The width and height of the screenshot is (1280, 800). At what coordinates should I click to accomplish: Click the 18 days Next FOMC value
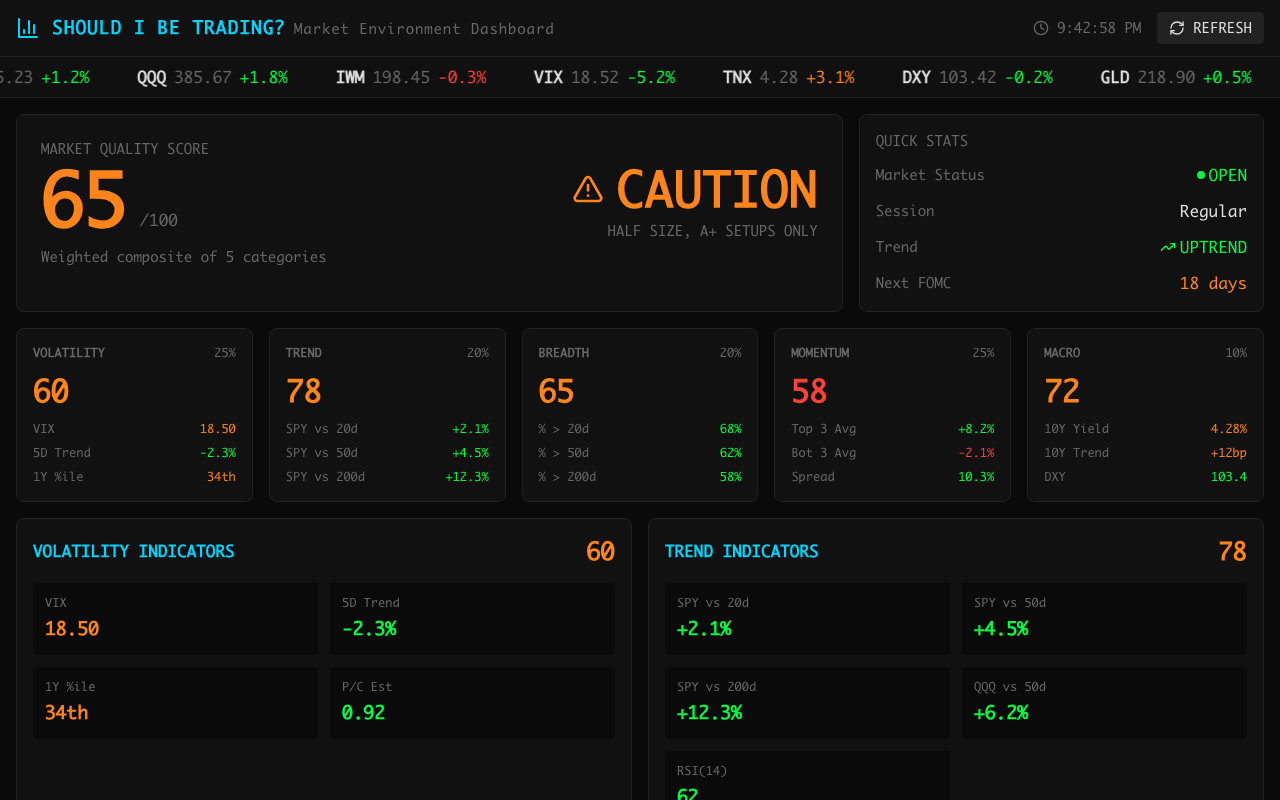[1213, 283]
